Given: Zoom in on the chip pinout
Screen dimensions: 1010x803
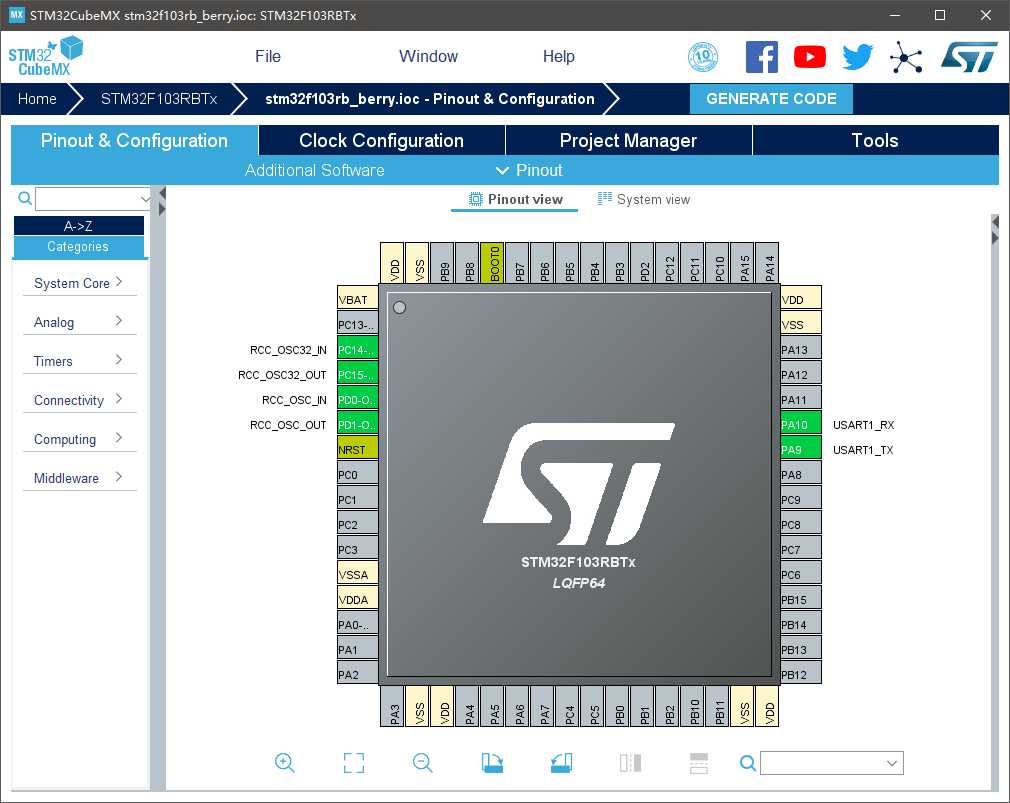Looking at the screenshot, I should pyautogui.click(x=284, y=763).
